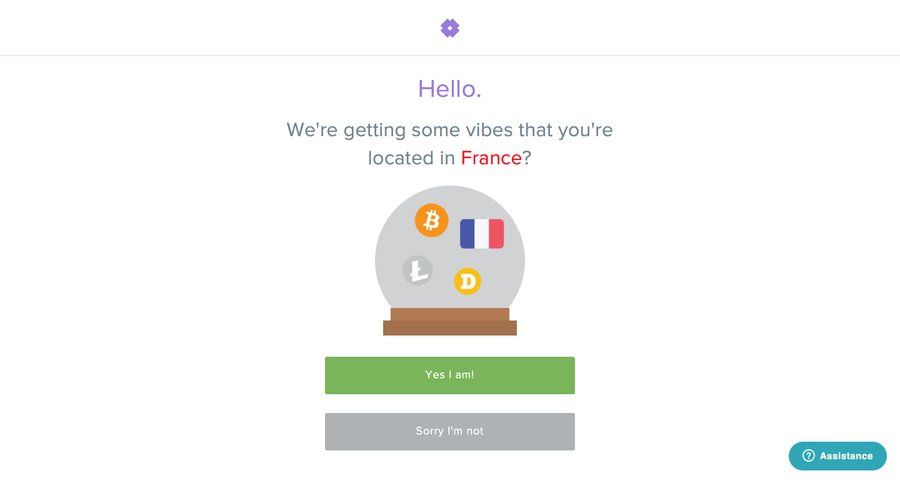900x484 pixels.
Task: Click the question mark icon beside Assistance
Action: [x=808, y=456]
